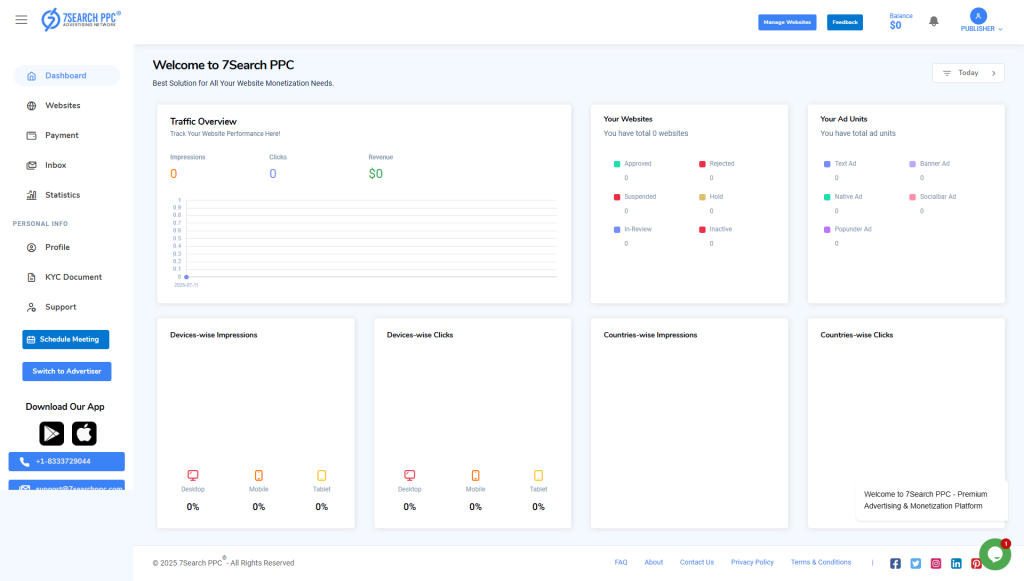1024x581 pixels.
Task: Open the Google Play app icon
Action: click(x=52, y=433)
